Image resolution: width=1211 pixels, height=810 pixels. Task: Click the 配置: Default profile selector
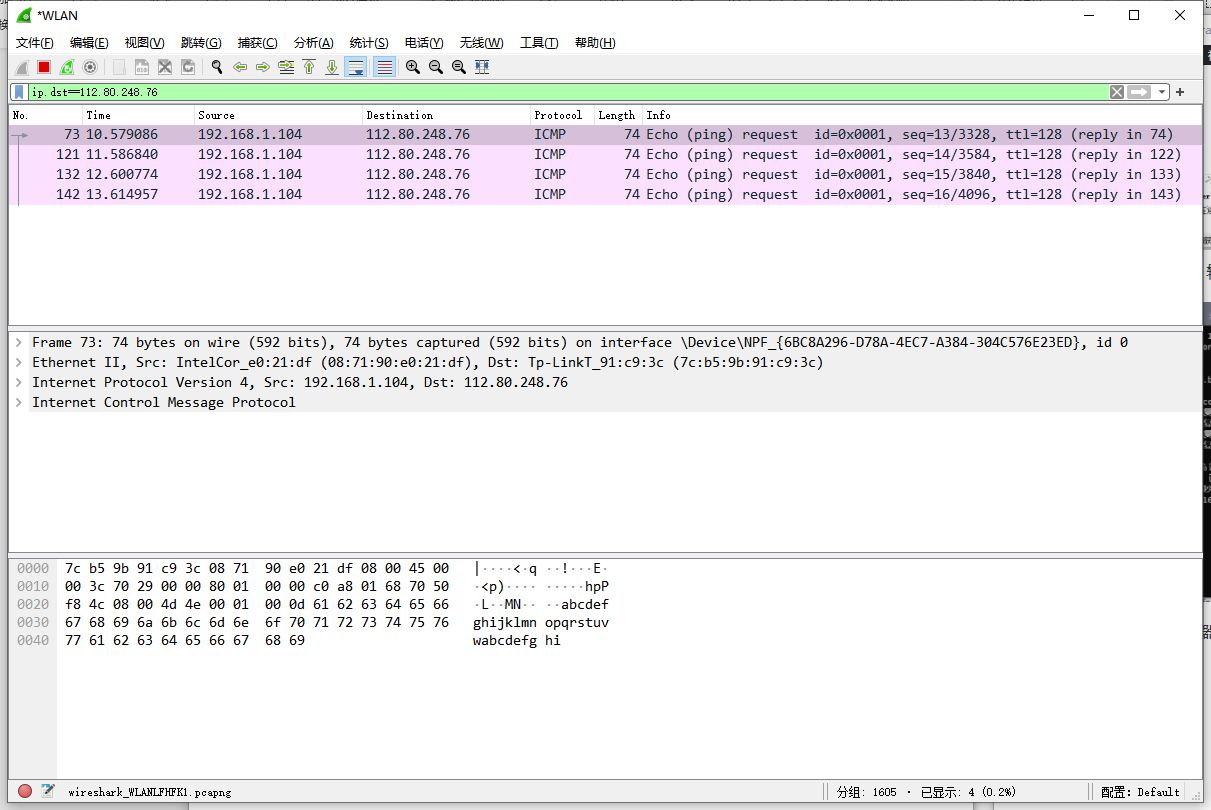tap(1140, 792)
